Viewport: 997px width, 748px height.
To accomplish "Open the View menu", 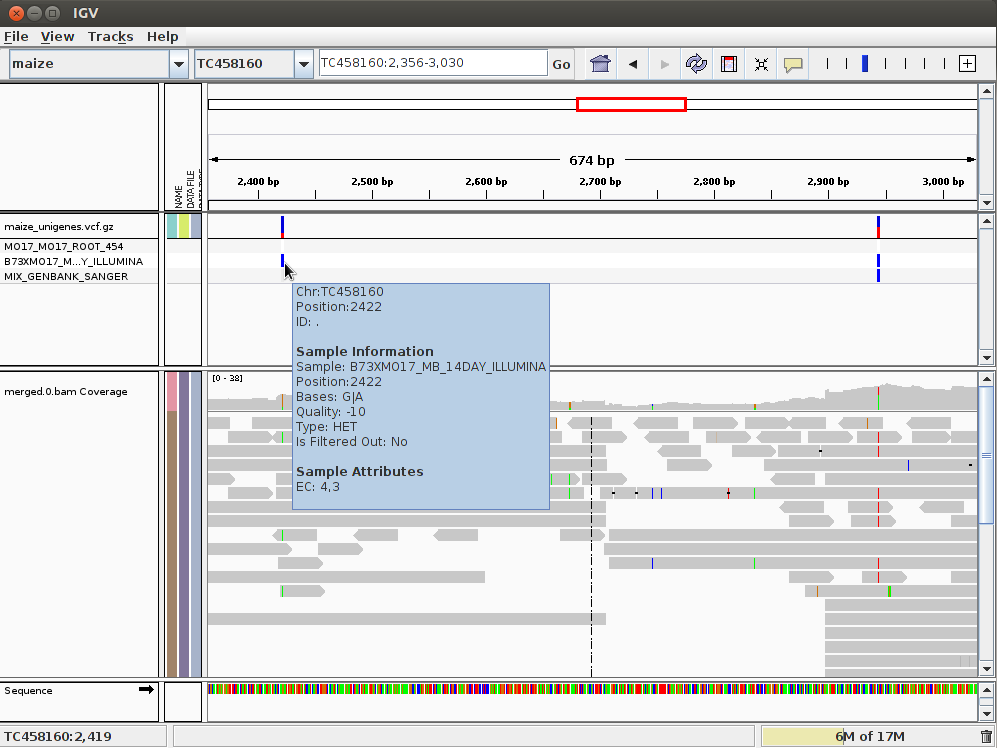I will 57,36.
